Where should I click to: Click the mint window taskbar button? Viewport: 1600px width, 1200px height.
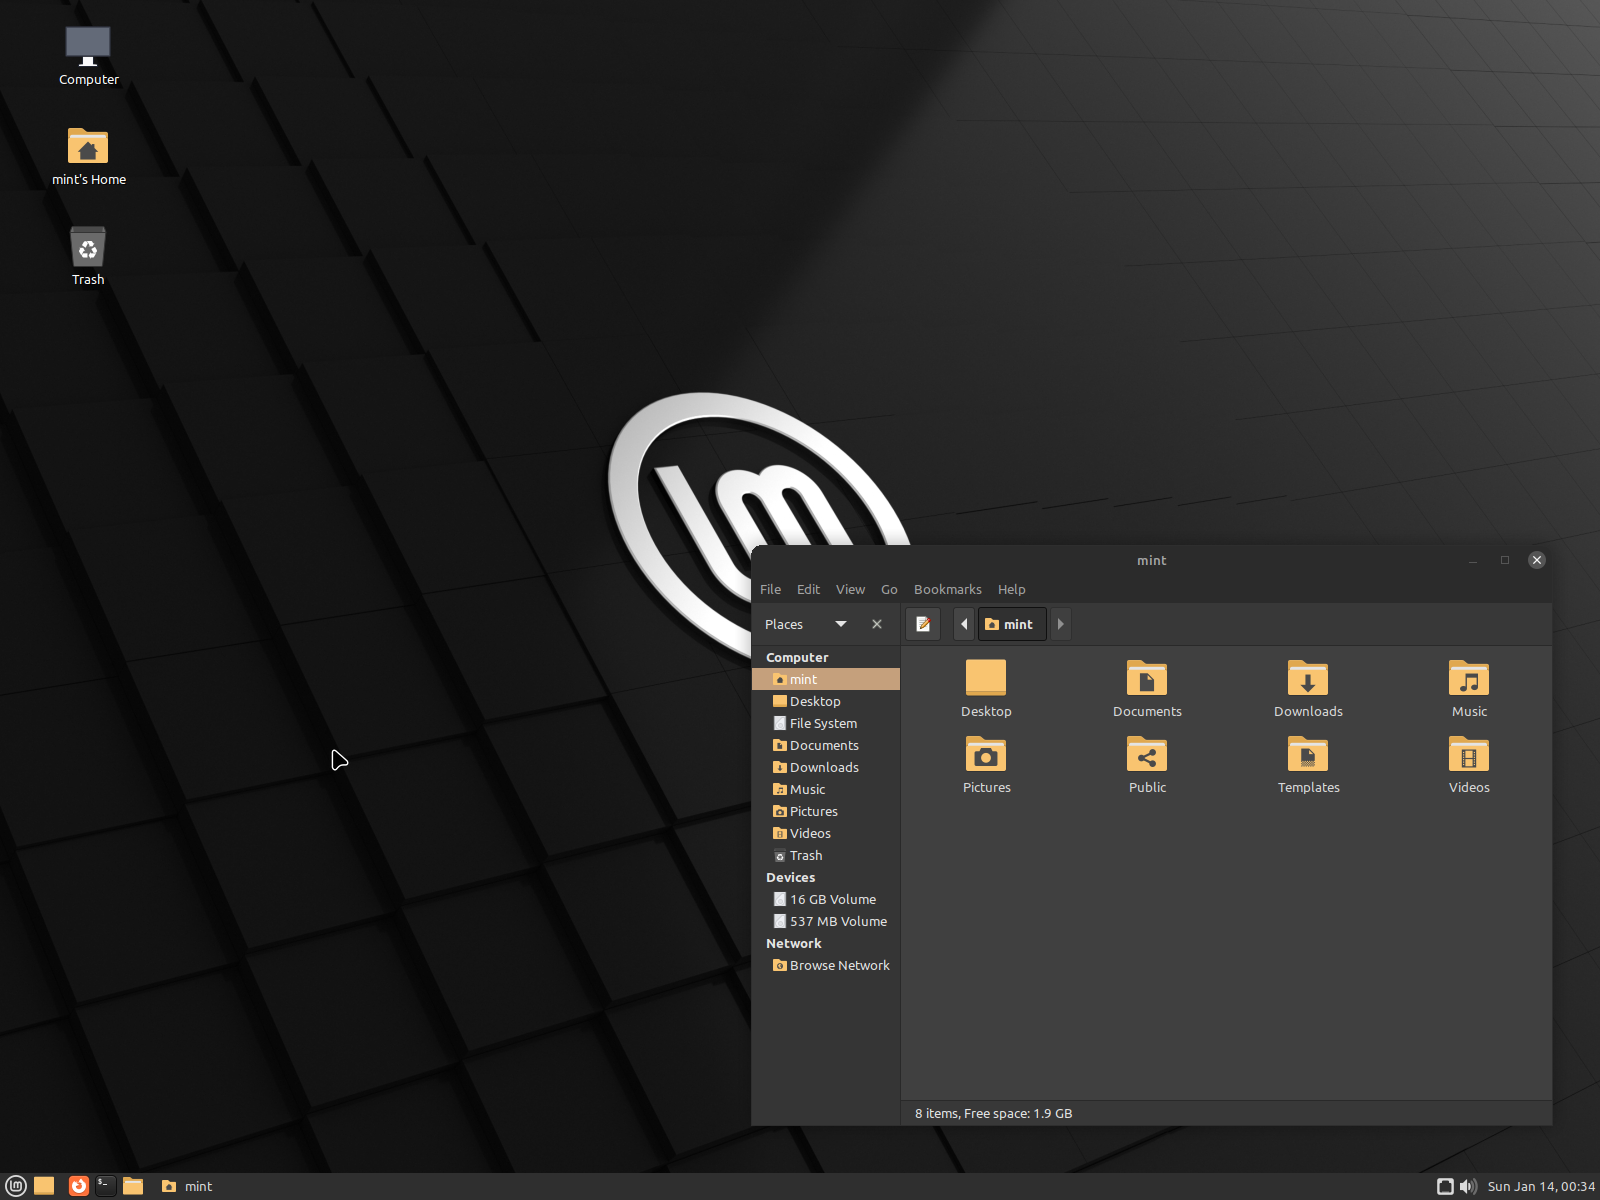coord(188,1186)
